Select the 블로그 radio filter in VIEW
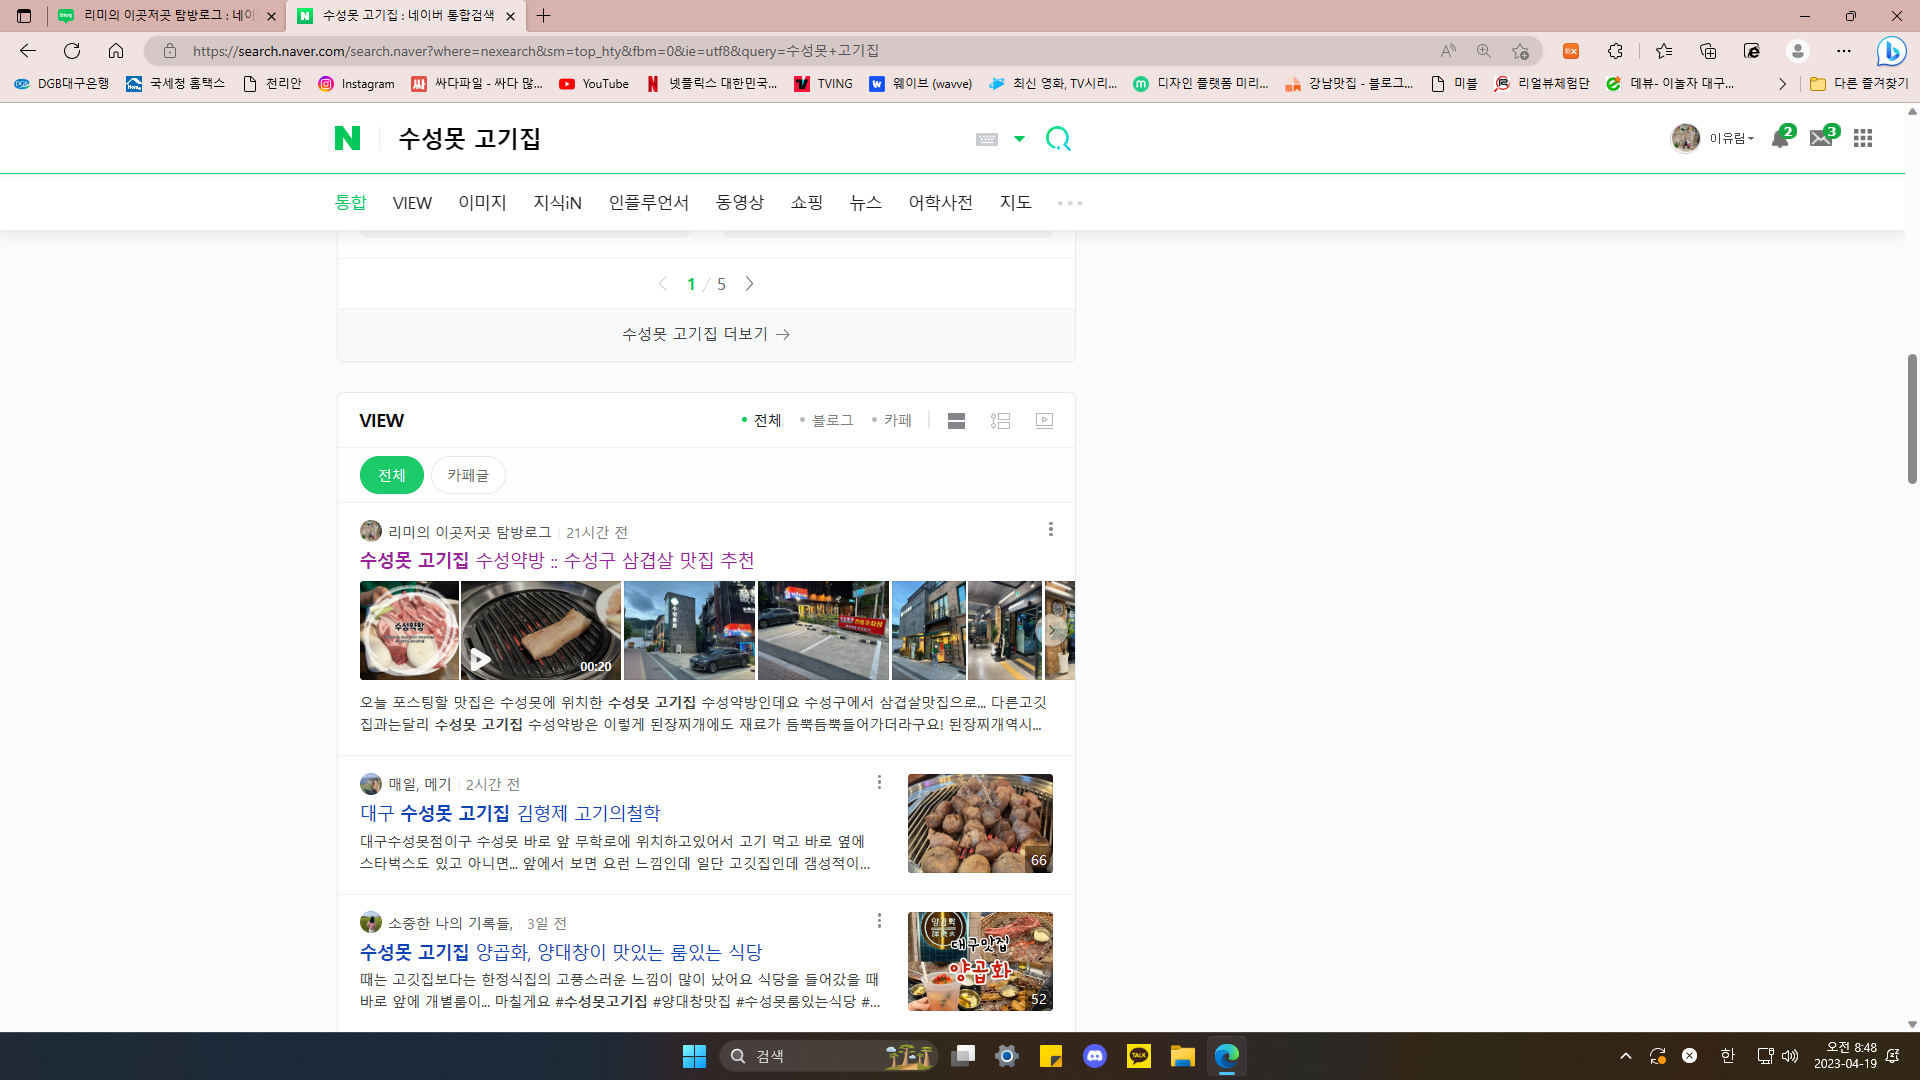The width and height of the screenshot is (1920, 1080). click(x=826, y=420)
